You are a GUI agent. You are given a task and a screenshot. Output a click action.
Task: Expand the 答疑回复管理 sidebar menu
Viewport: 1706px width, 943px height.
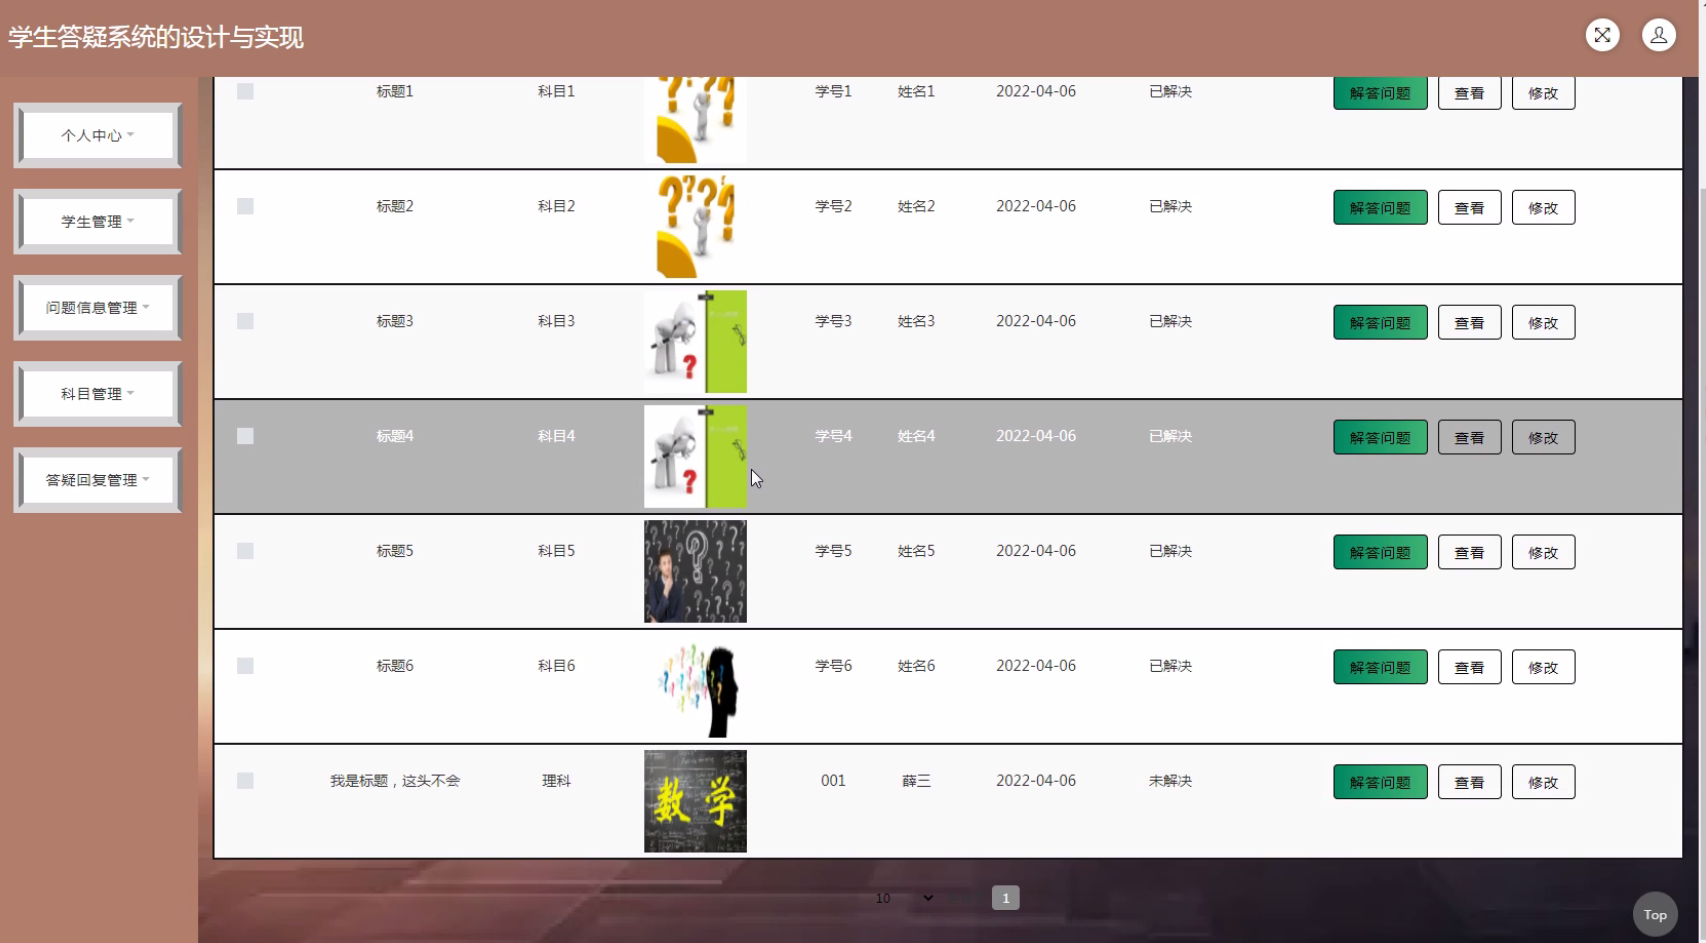coord(97,479)
